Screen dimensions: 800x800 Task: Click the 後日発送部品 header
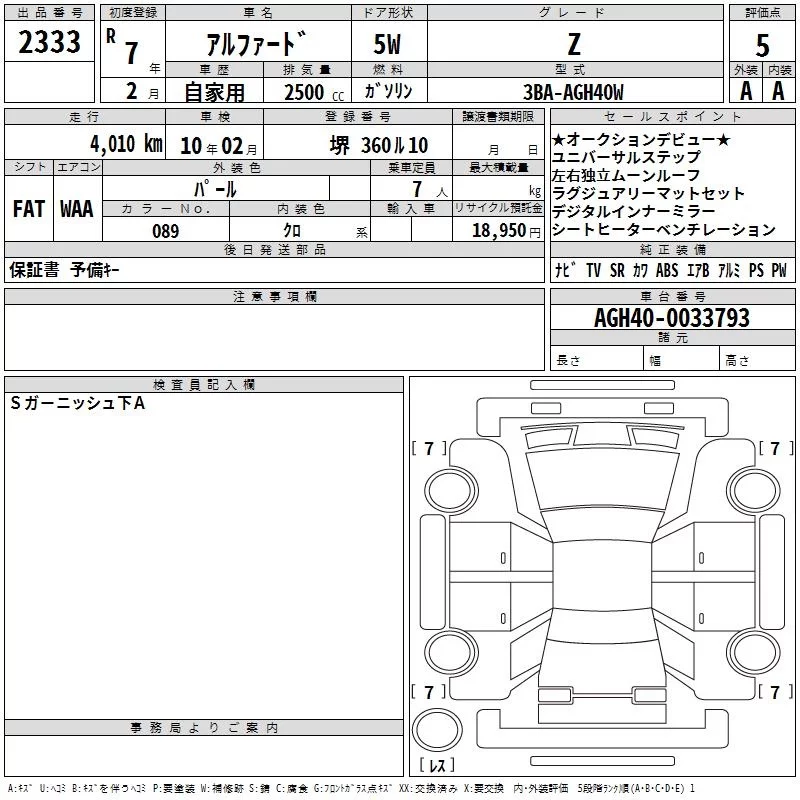(274, 249)
